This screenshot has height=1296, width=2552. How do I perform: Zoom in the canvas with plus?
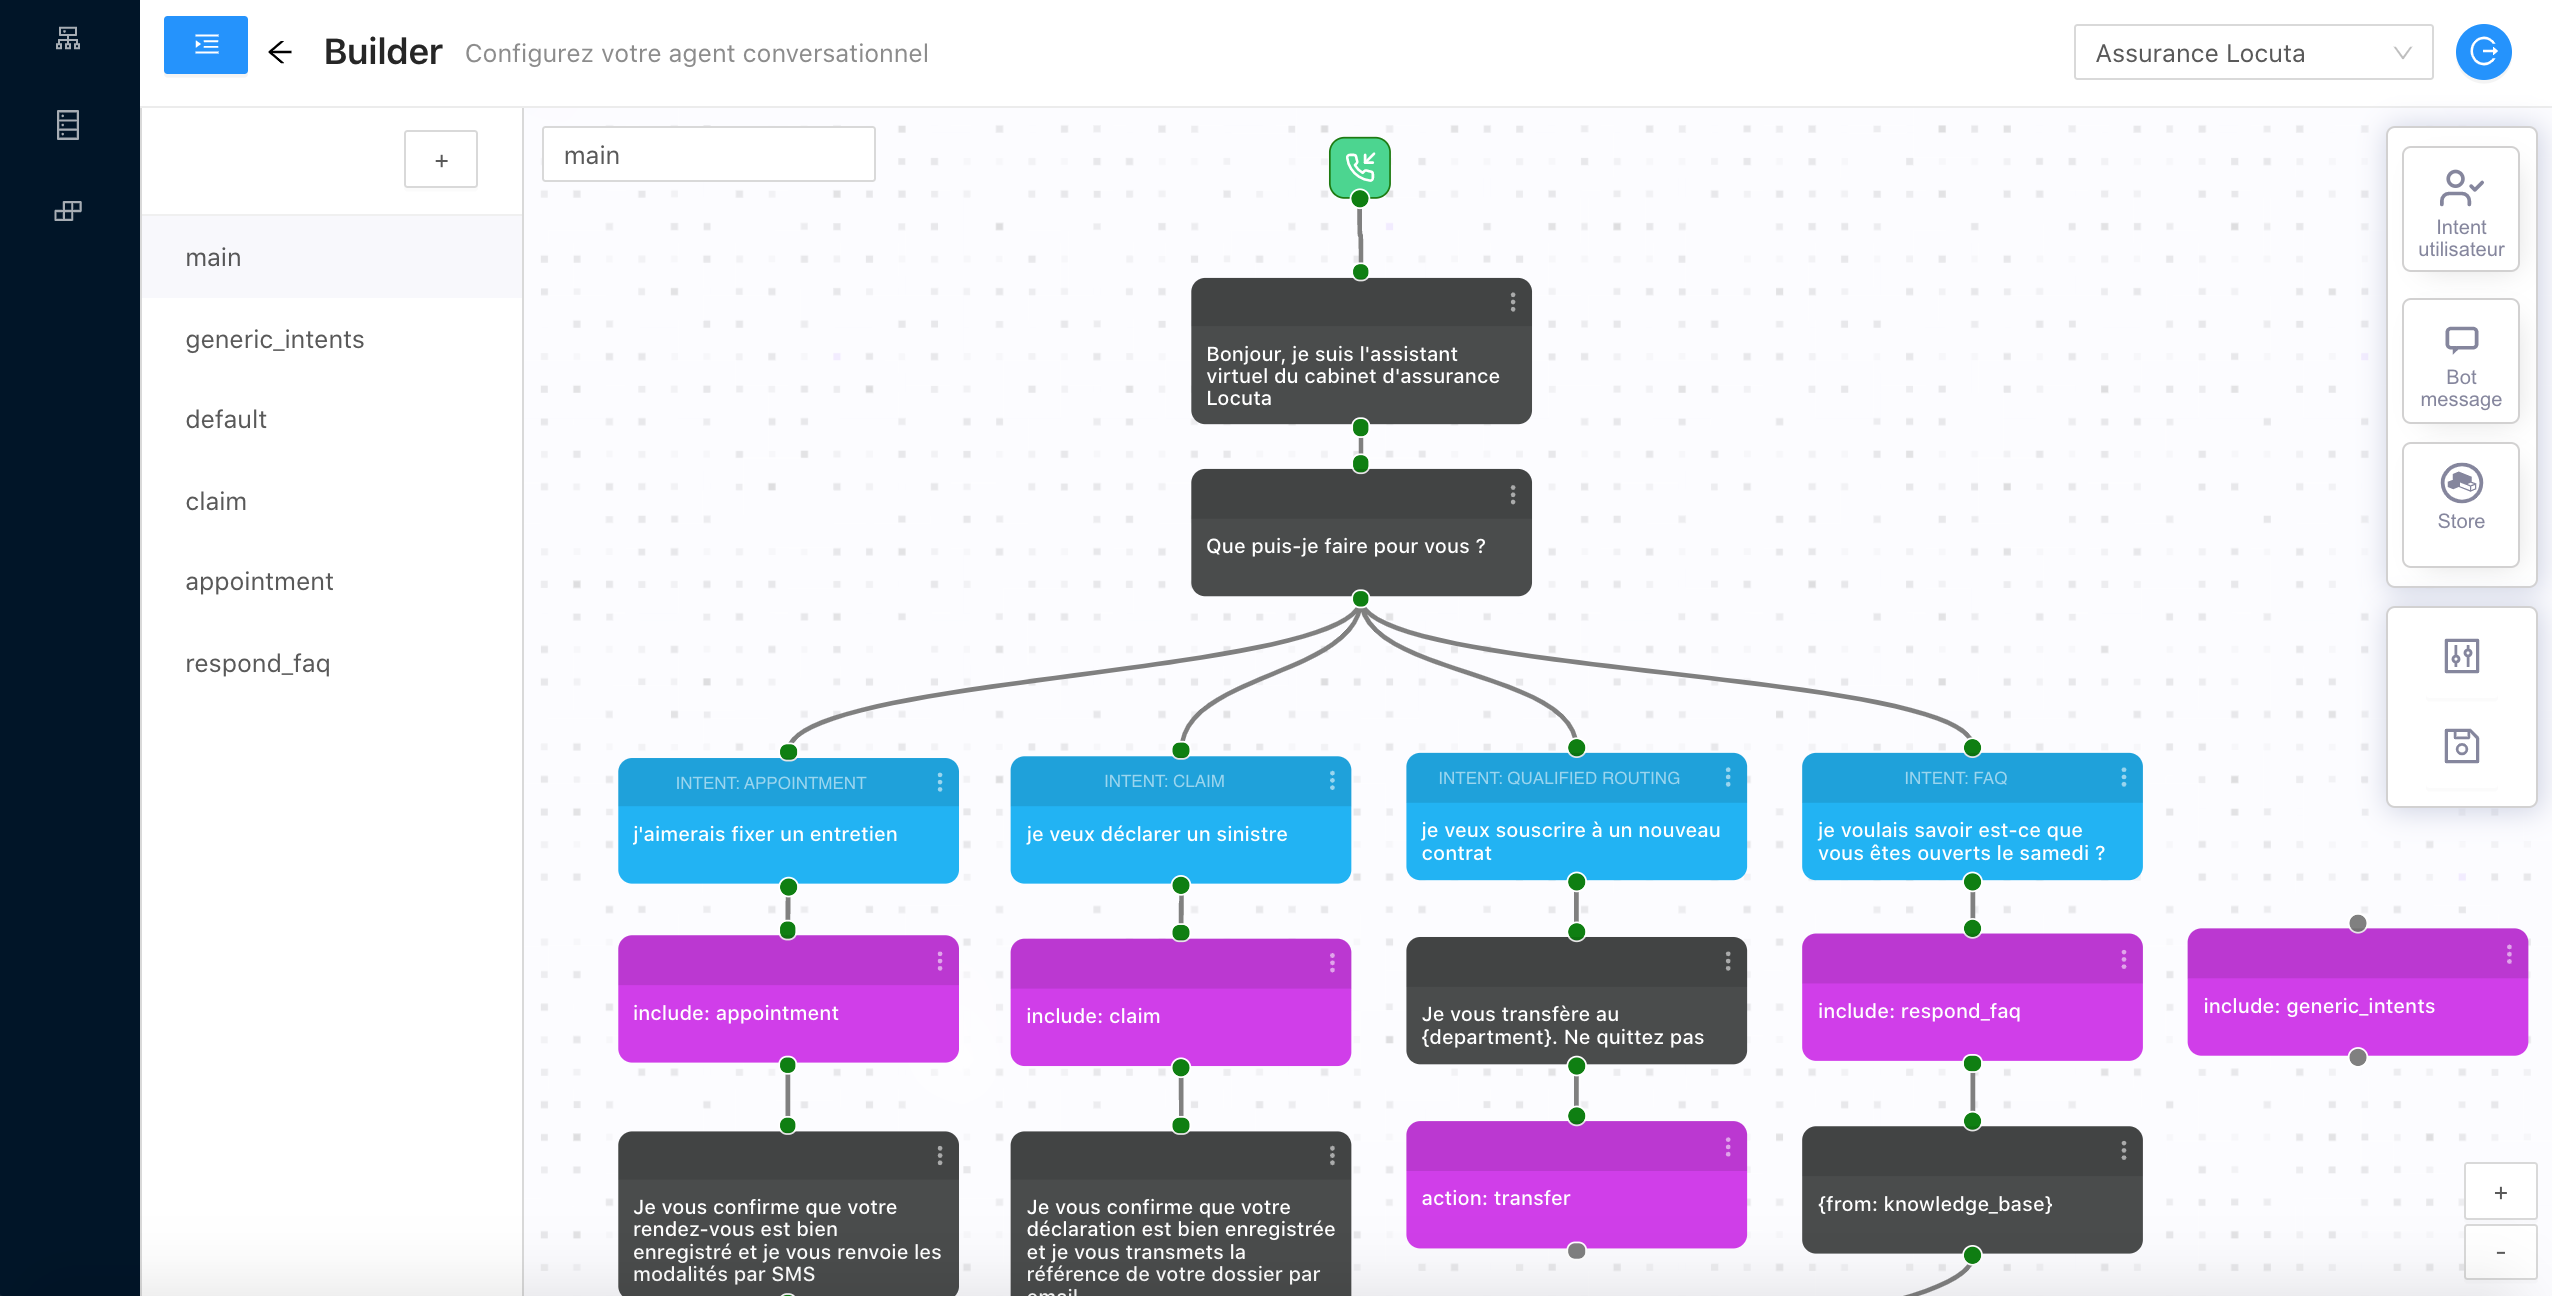tap(2500, 1192)
